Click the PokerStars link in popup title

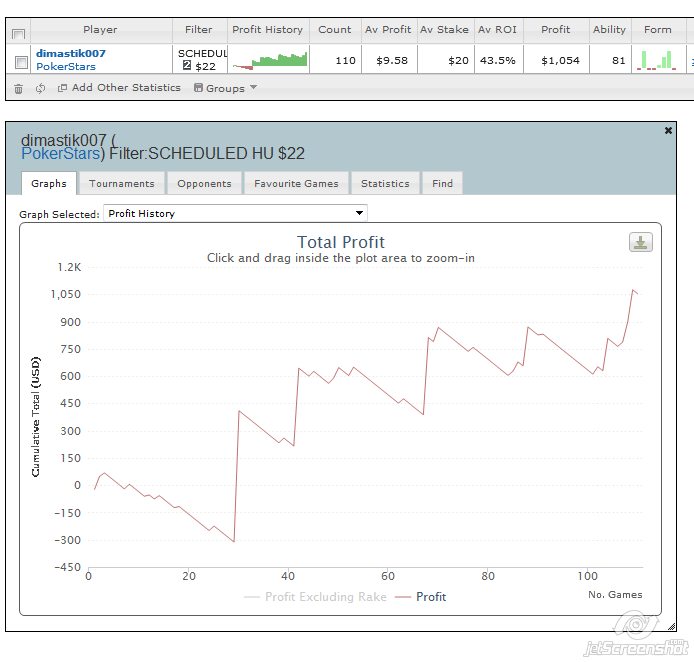tap(61, 154)
